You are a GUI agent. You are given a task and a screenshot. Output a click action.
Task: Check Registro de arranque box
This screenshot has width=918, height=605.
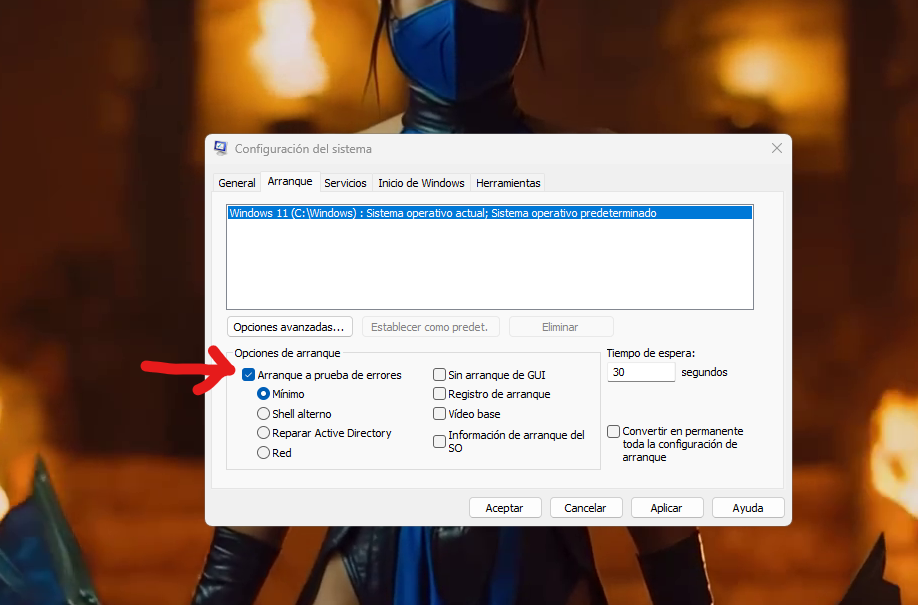point(440,394)
